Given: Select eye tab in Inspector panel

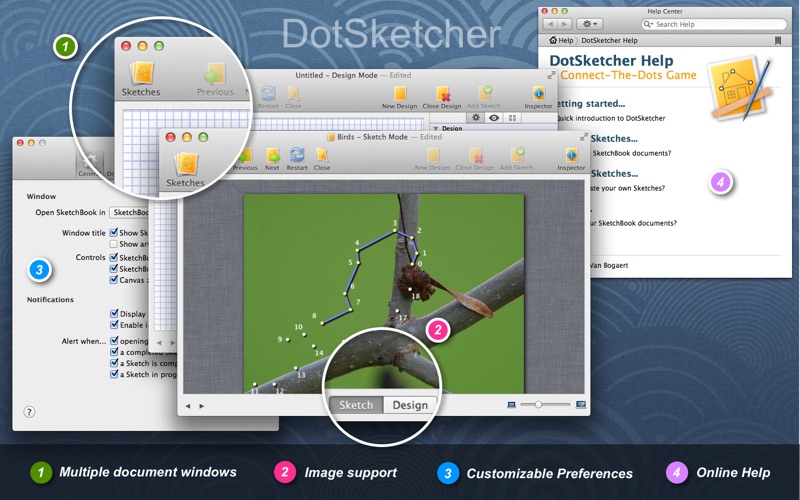Looking at the screenshot, I should click(494, 118).
